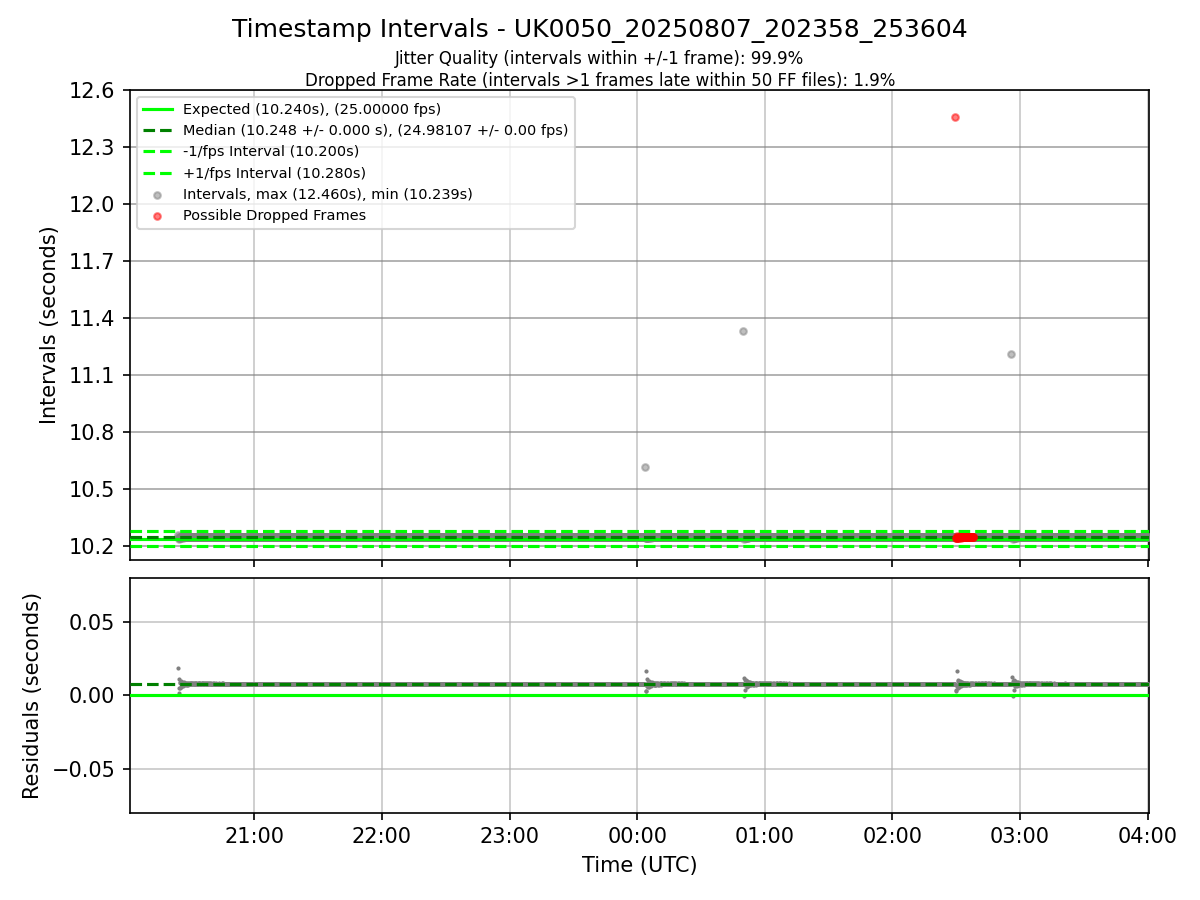Image resolution: width=1200 pixels, height=900 pixels.
Task: Click the −0.05 residuals tick label
Action: click(84, 770)
